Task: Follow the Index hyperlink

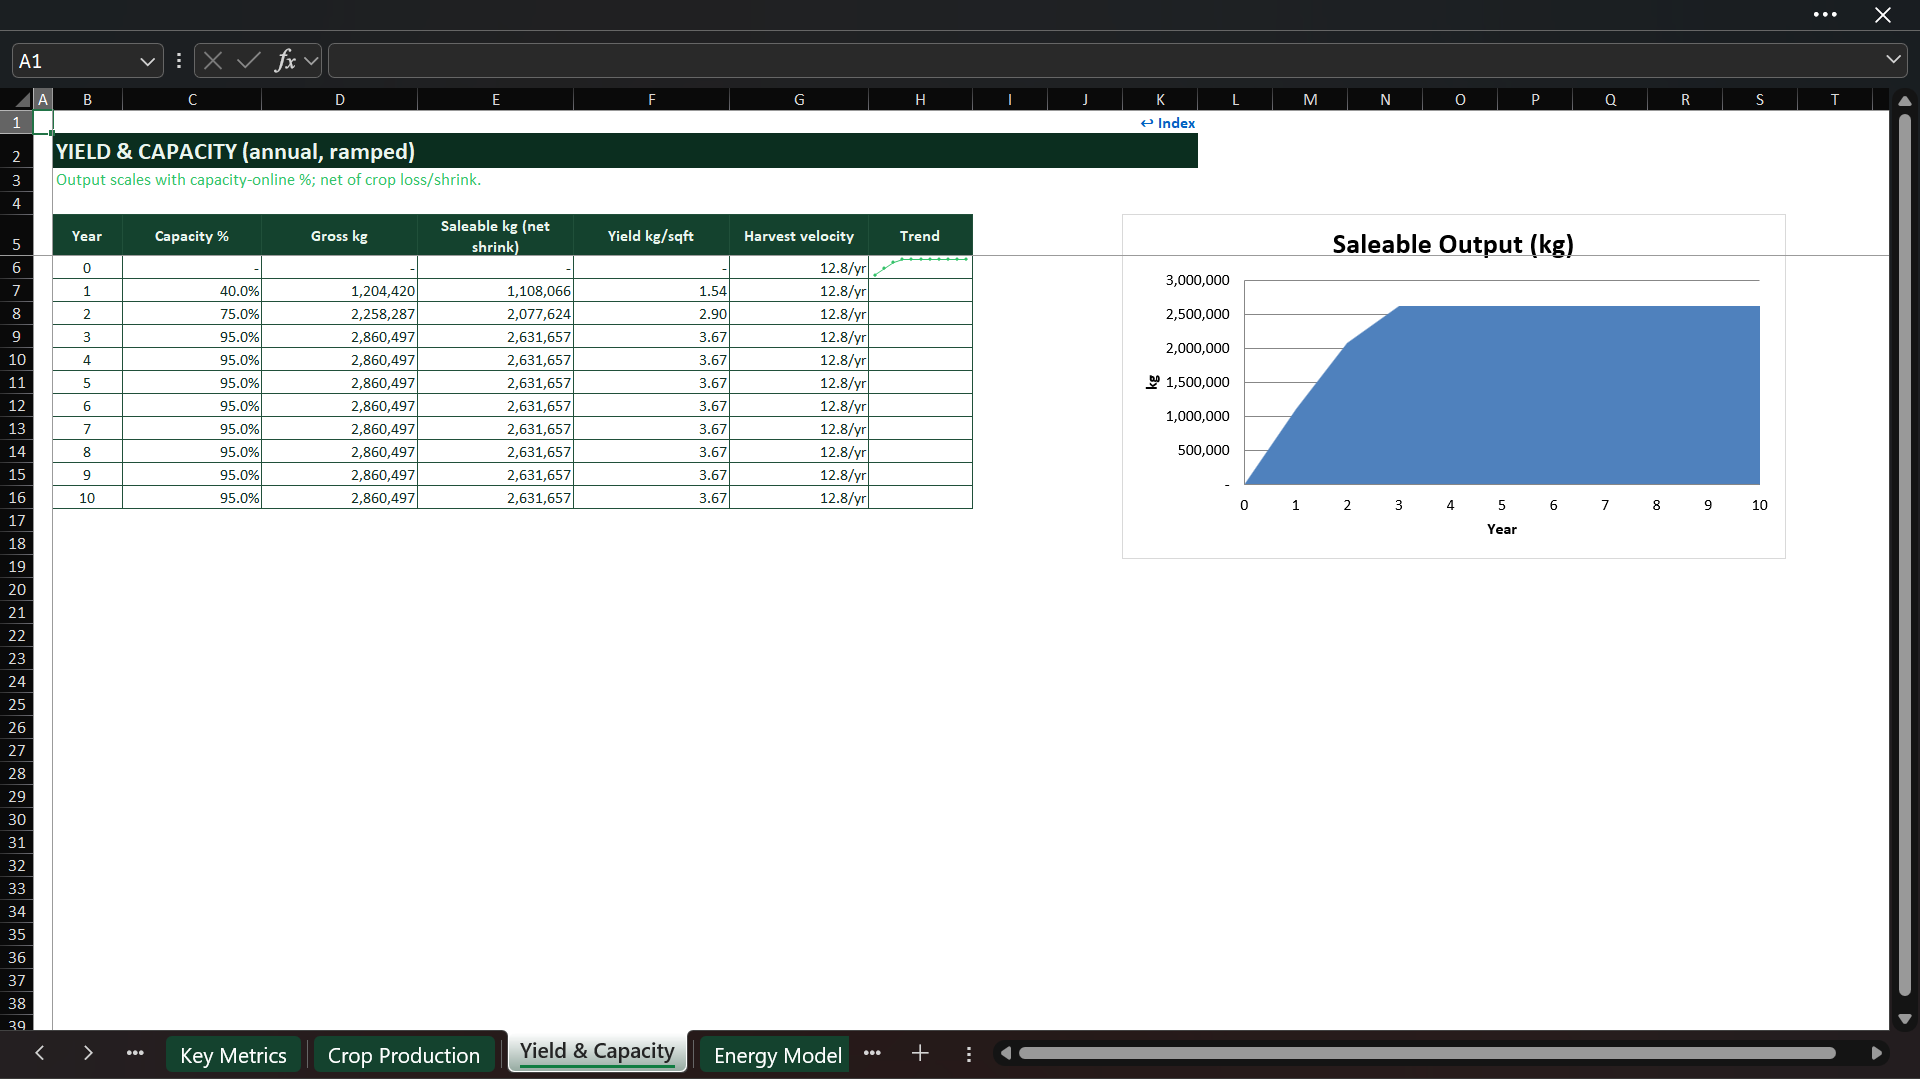Action: pyautogui.click(x=1168, y=123)
